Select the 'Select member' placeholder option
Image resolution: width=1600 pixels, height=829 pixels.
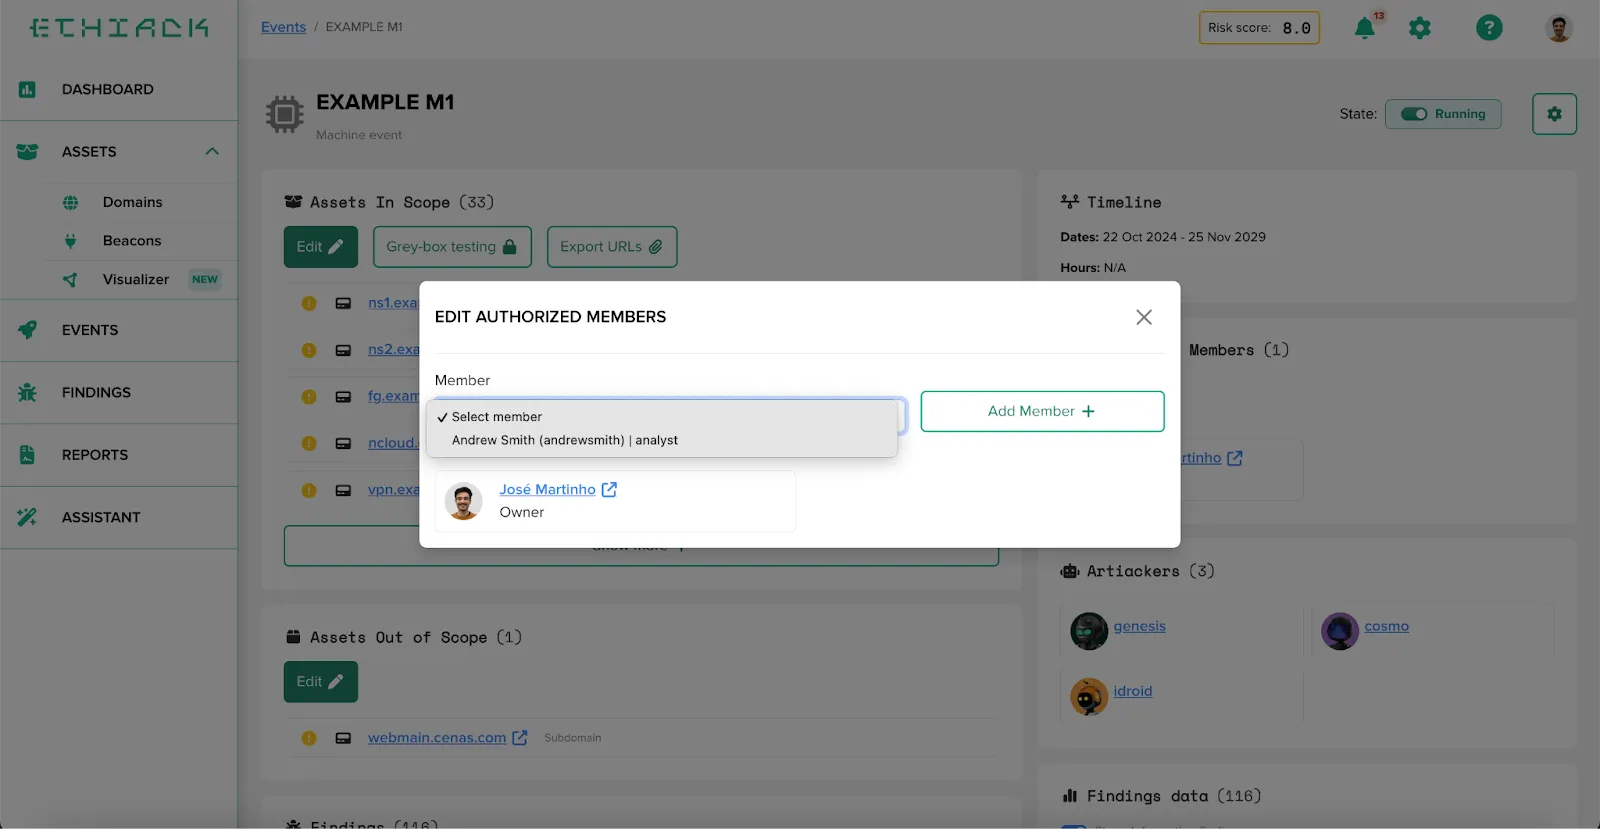(x=497, y=417)
